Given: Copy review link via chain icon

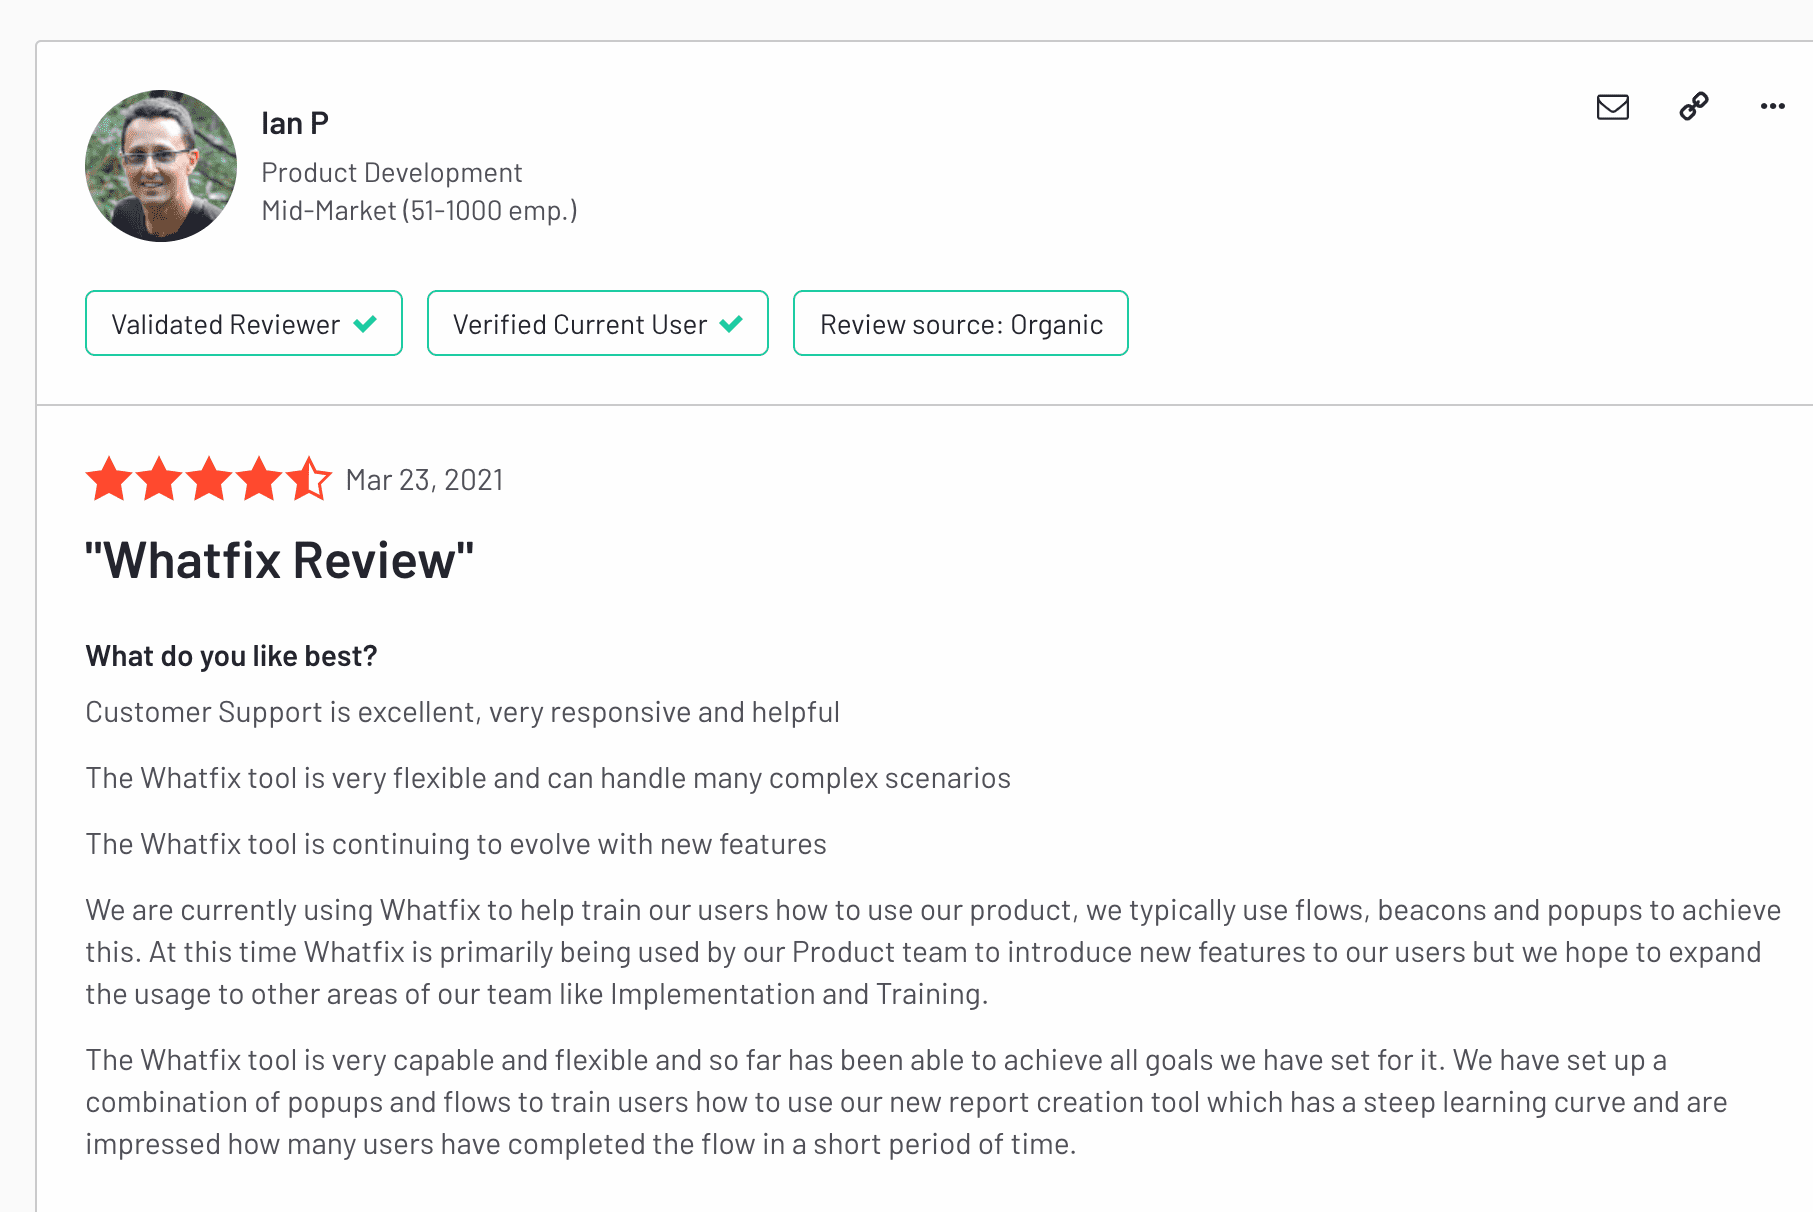Looking at the screenshot, I should [1694, 106].
